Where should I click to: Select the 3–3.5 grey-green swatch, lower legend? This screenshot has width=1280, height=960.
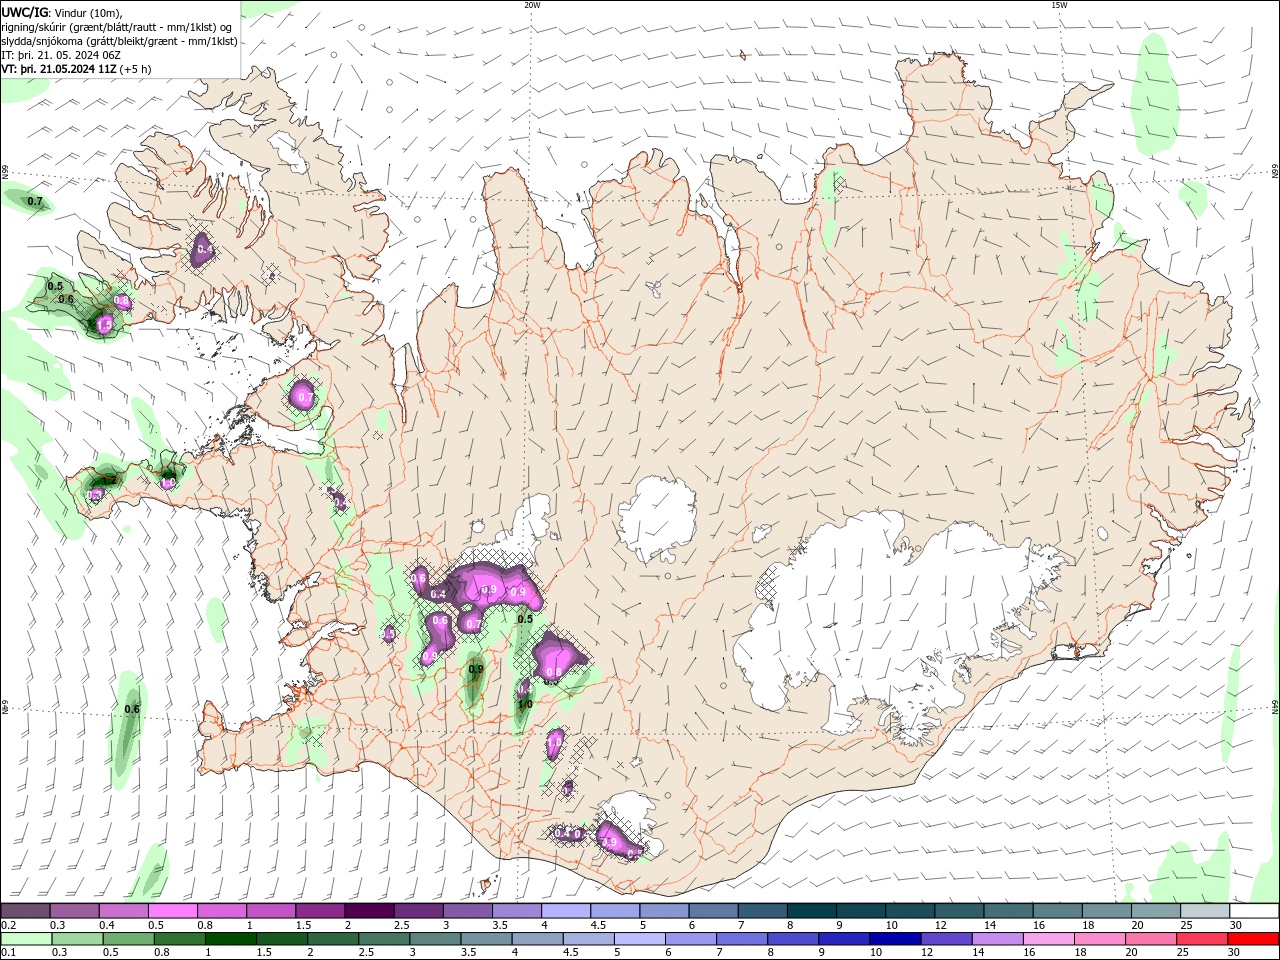pyautogui.click(x=435, y=939)
